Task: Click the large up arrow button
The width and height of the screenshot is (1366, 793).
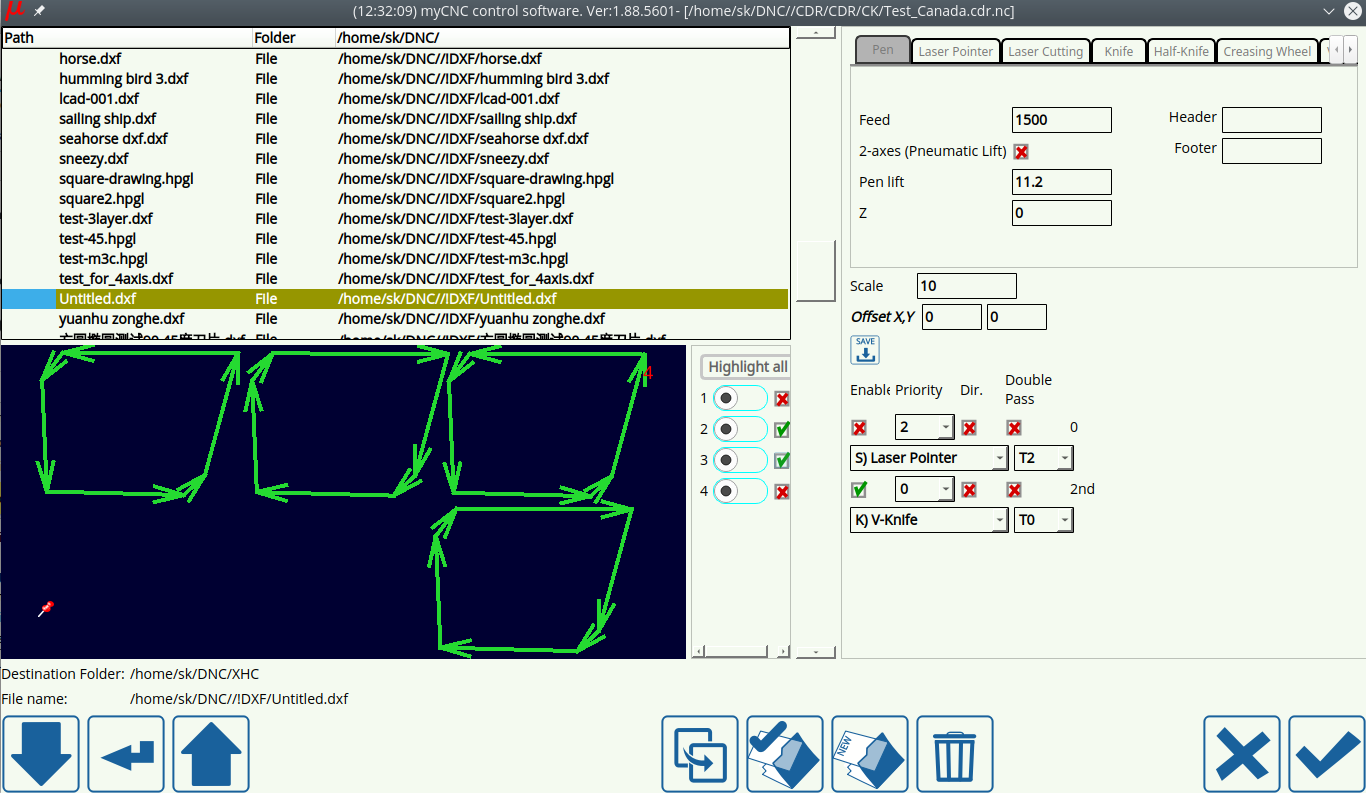Action: (211, 754)
